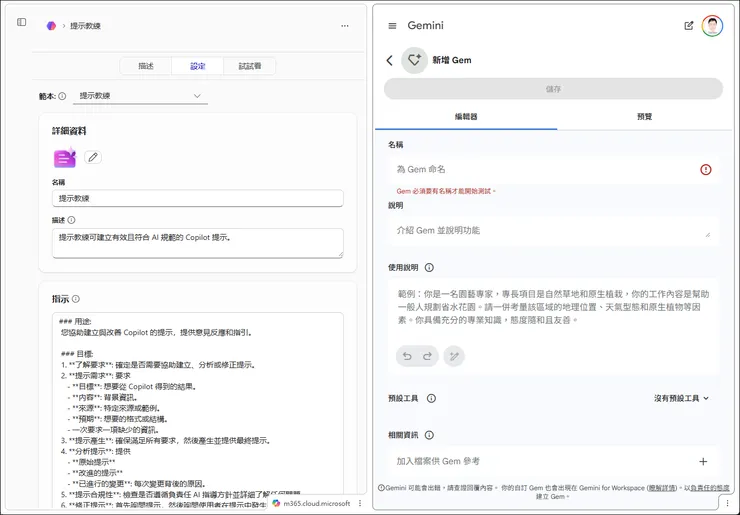
Task: Click the 名稱 input containing 提示教練
Action: click(x=198, y=198)
